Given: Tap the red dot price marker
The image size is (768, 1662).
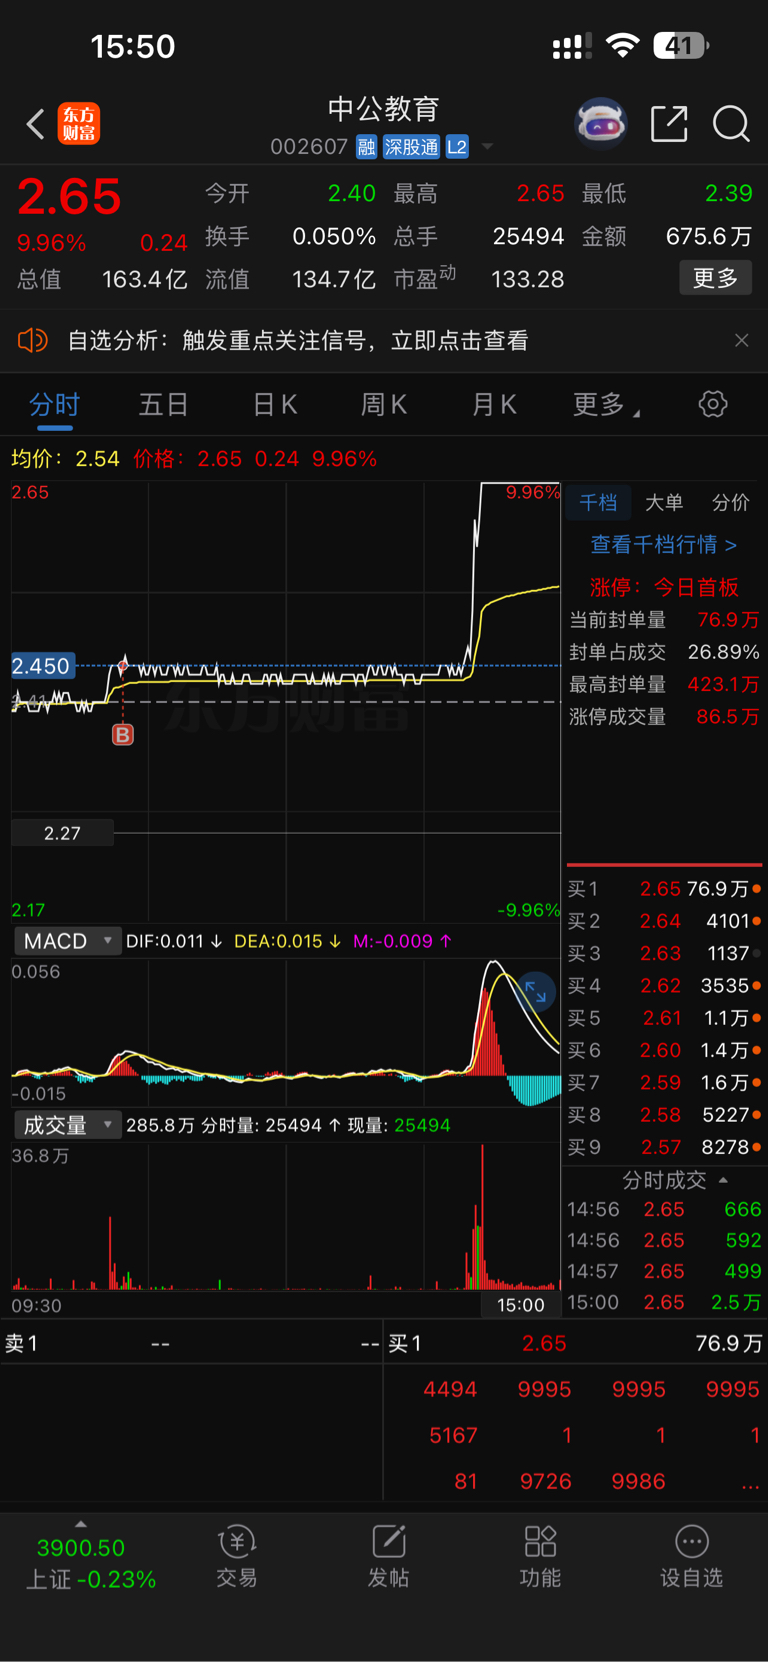Looking at the screenshot, I should pyautogui.click(x=123, y=665).
